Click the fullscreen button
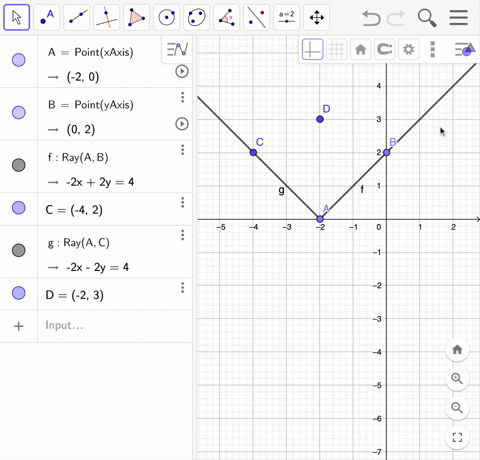 click(x=457, y=437)
